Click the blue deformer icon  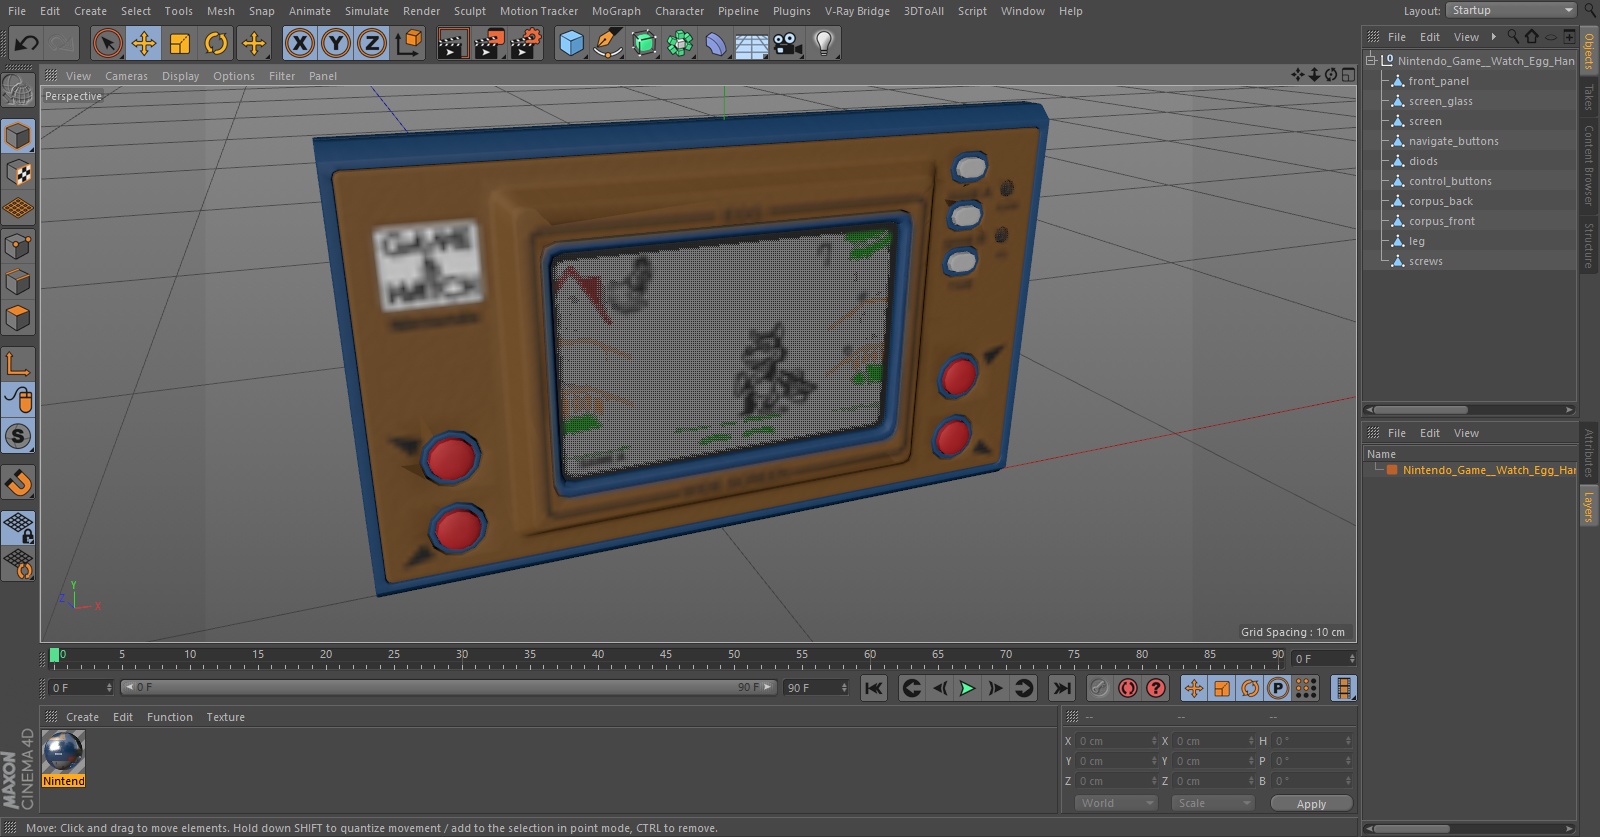(716, 43)
